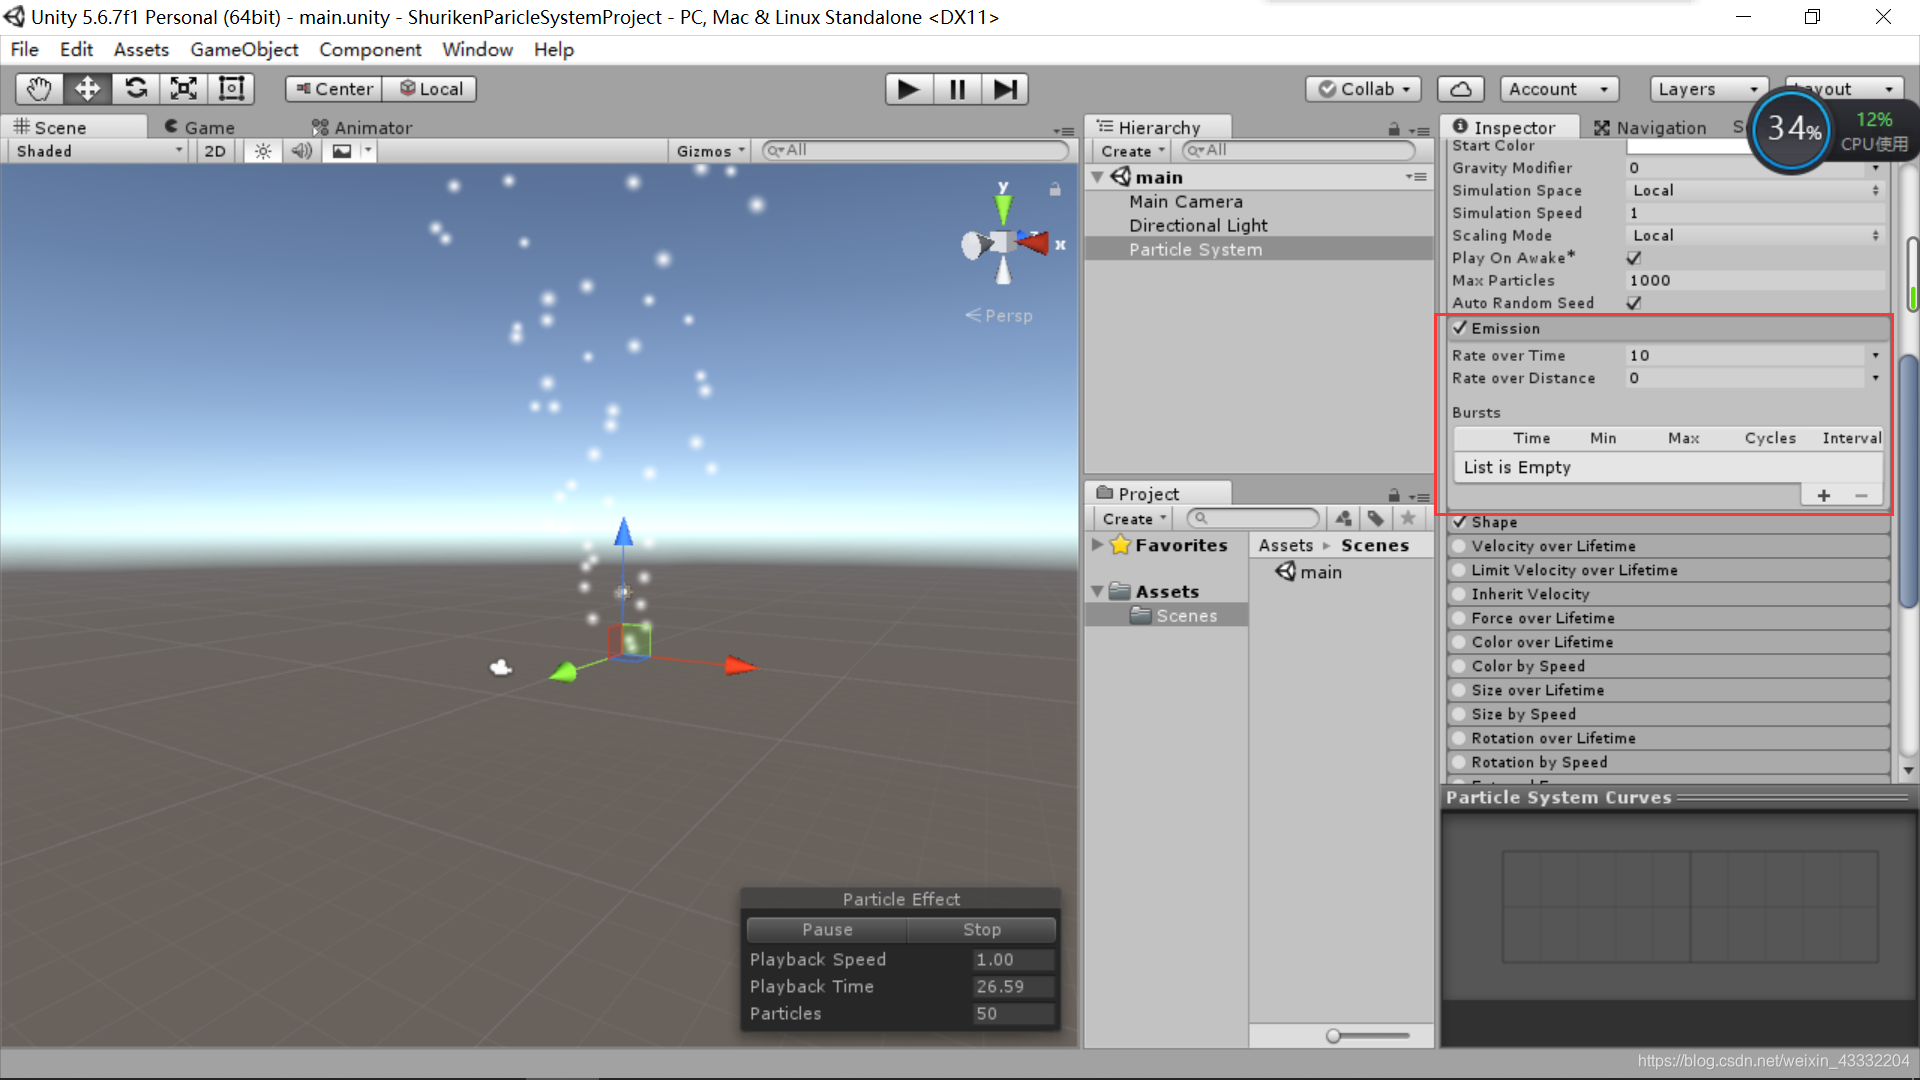Image resolution: width=1920 pixels, height=1080 pixels.
Task: Open Hierarchy Create menu
Action: tap(1132, 151)
